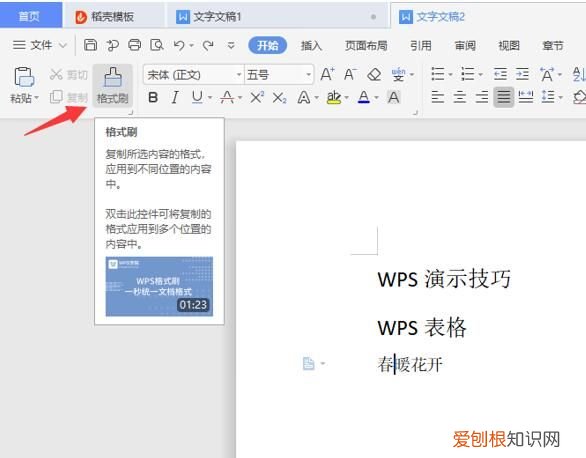586x458 pixels.
Task: Click the bulleted list icon
Action: (438, 74)
